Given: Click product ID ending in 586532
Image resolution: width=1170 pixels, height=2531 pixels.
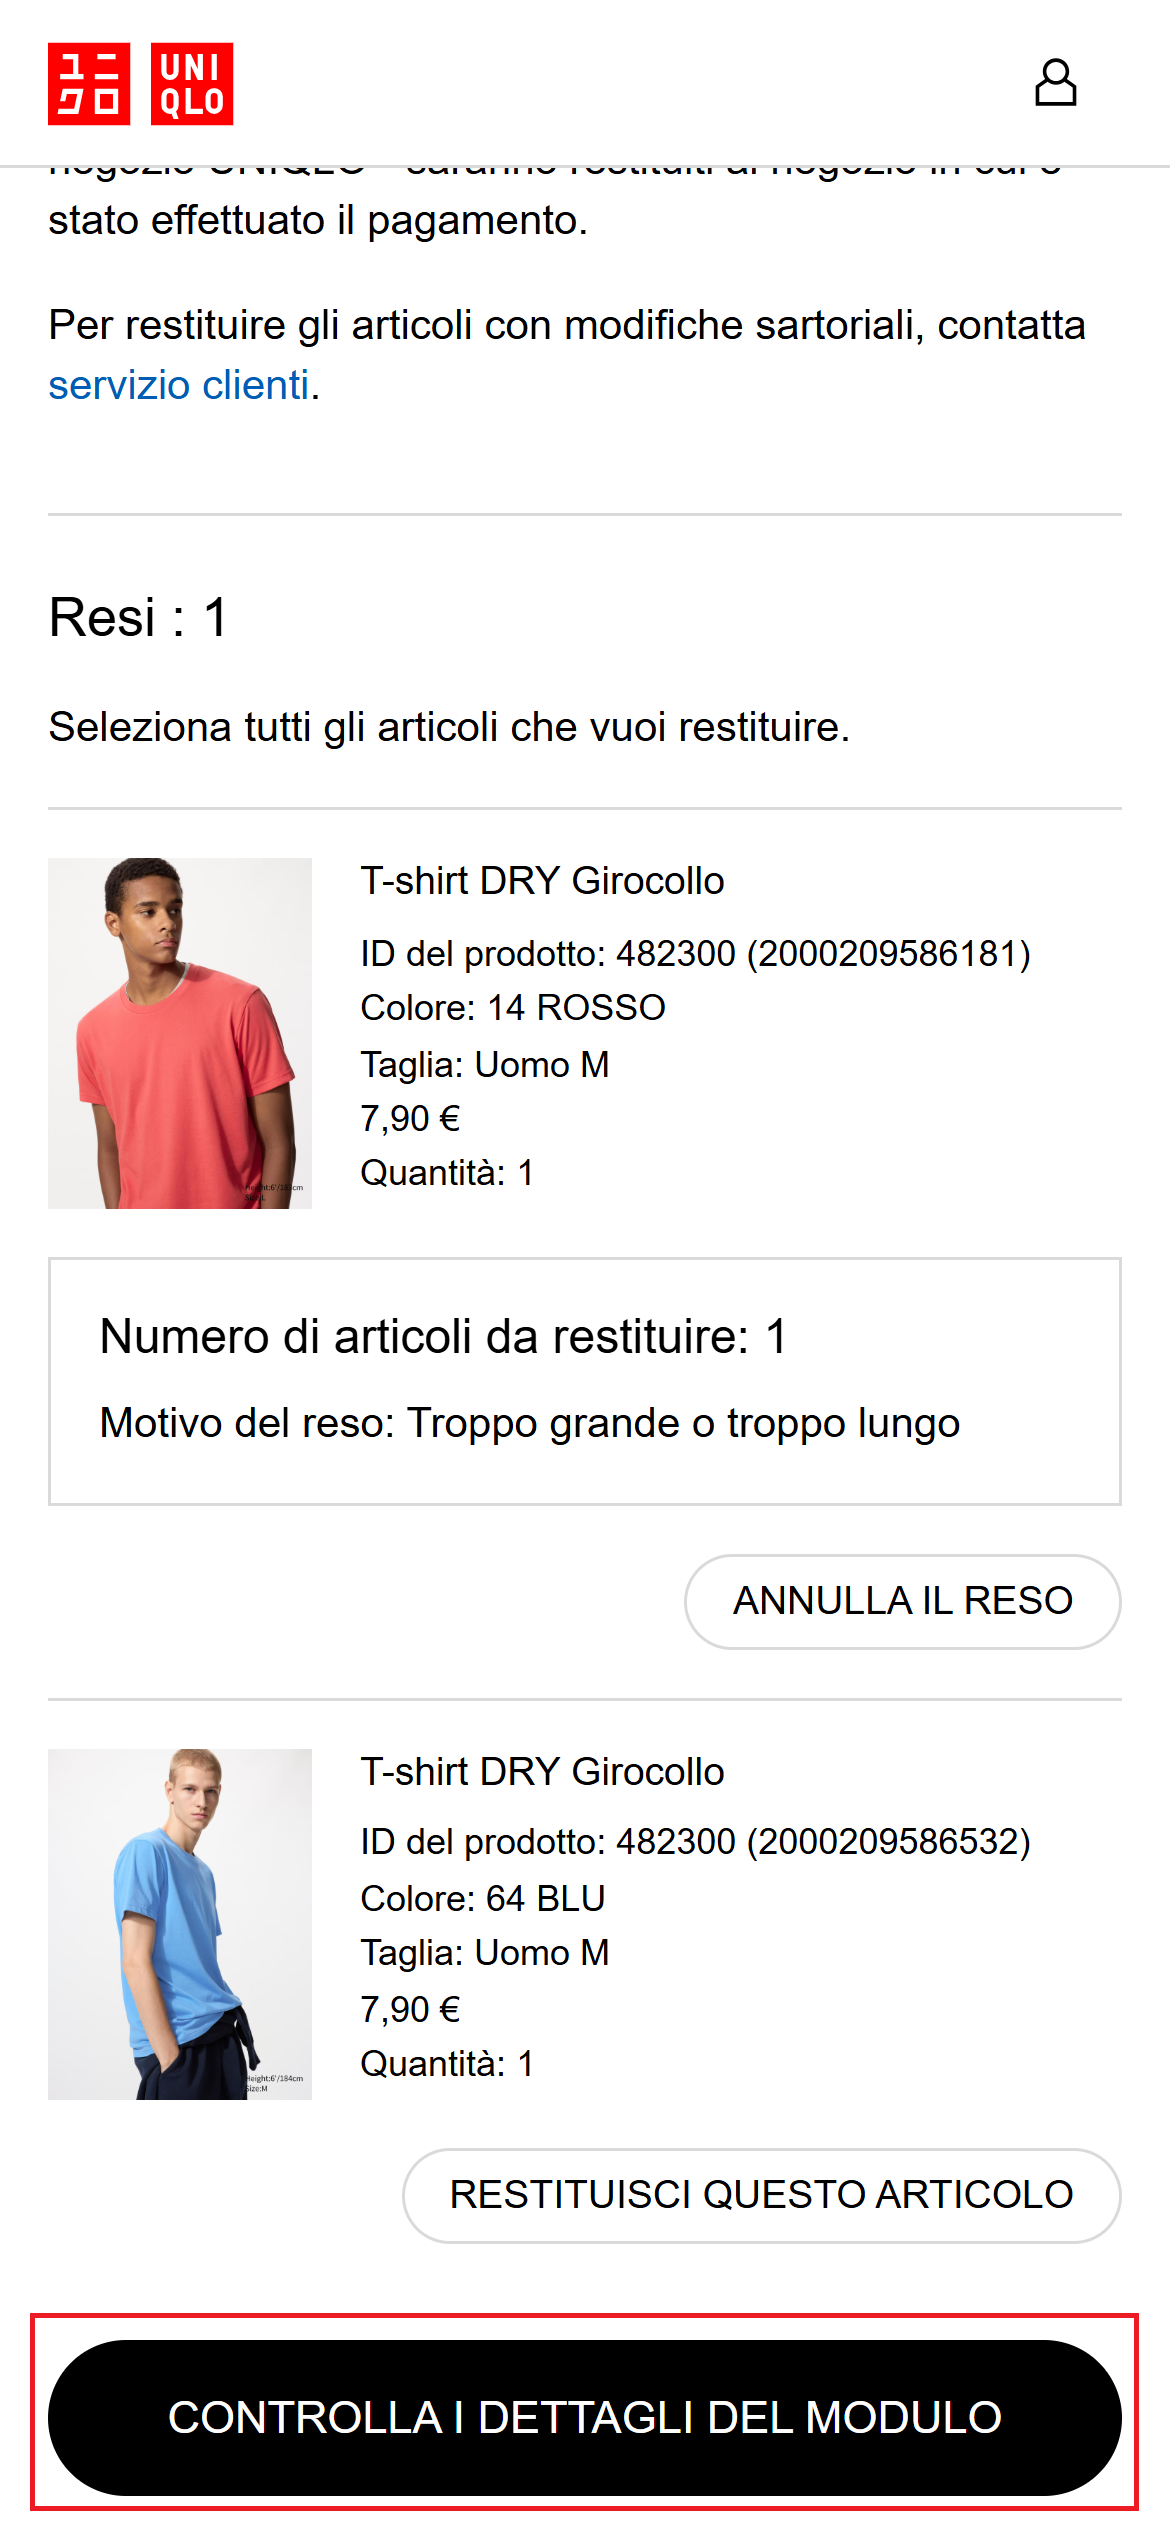Looking at the screenshot, I should click(695, 1842).
